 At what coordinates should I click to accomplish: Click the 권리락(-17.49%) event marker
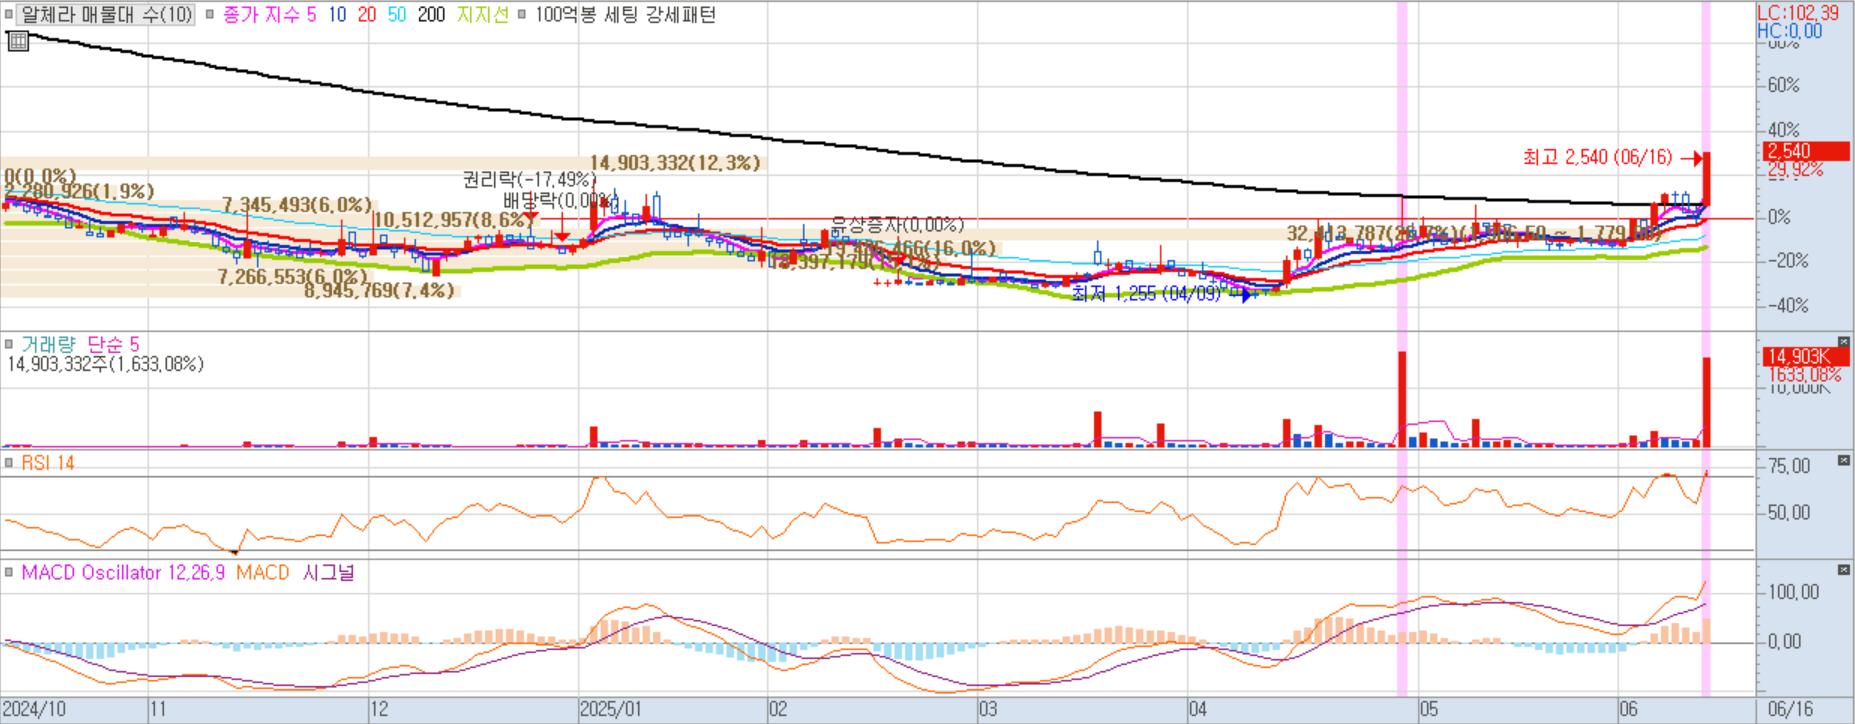(529, 179)
